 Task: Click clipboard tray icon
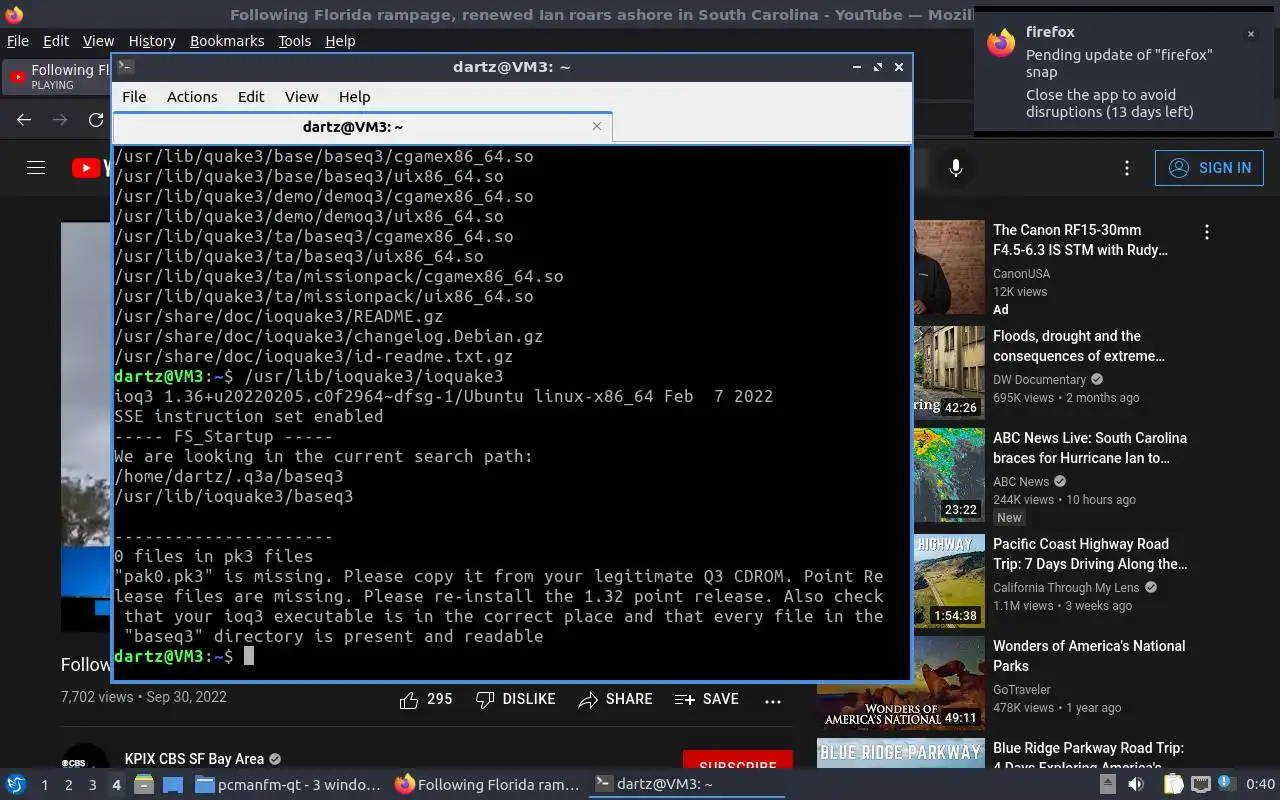[x=1173, y=785]
